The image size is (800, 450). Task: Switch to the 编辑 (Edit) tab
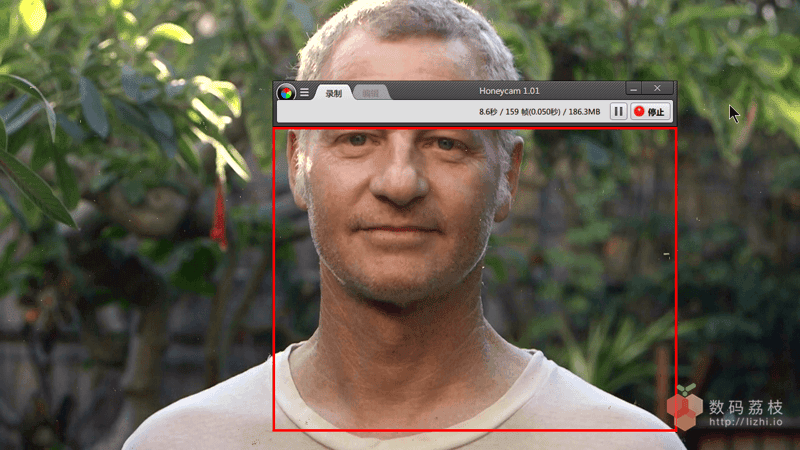pos(371,93)
